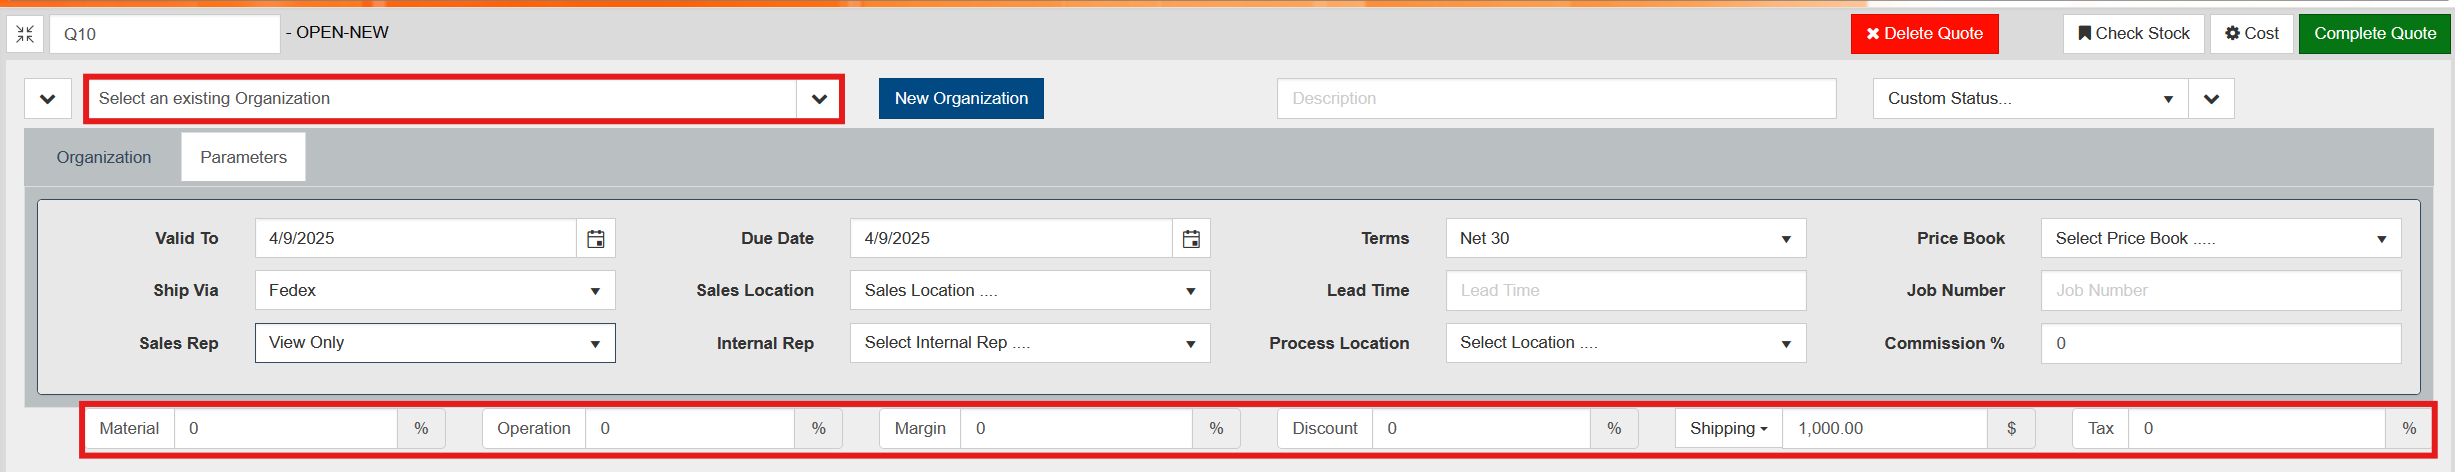Image resolution: width=2455 pixels, height=472 pixels.
Task: Click the Delete Quote button
Action: 1923,34
